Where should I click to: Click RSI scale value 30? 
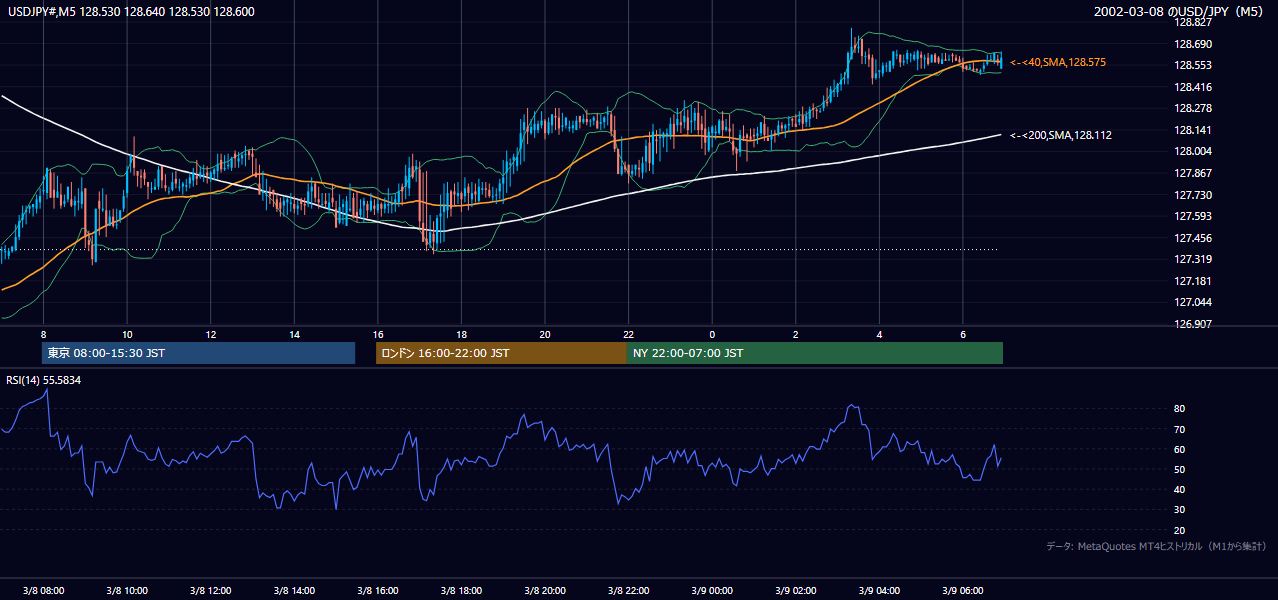tap(1180, 510)
